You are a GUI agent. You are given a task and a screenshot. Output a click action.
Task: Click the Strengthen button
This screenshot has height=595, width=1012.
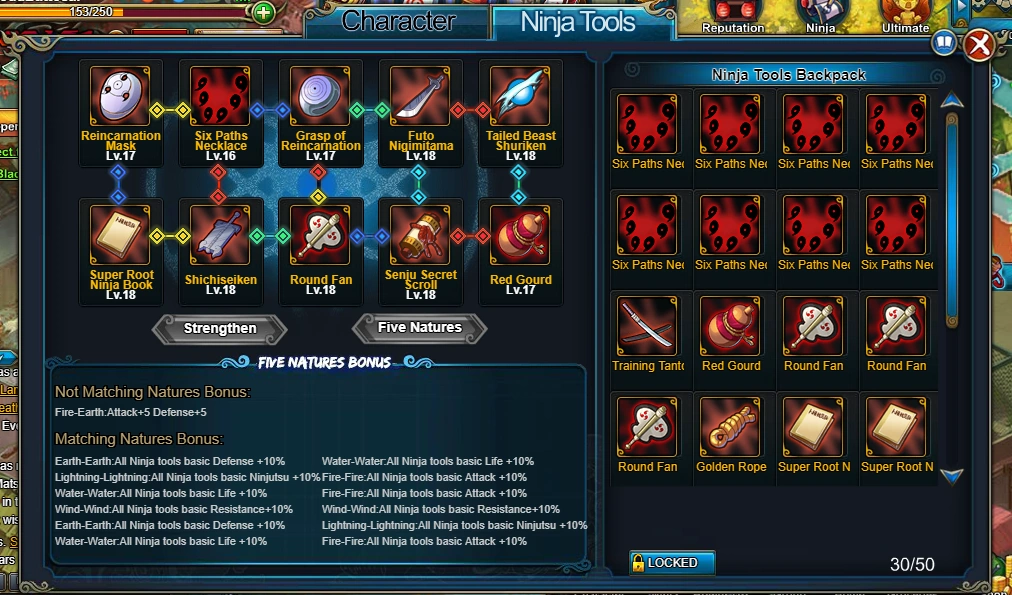pos(219,328)
